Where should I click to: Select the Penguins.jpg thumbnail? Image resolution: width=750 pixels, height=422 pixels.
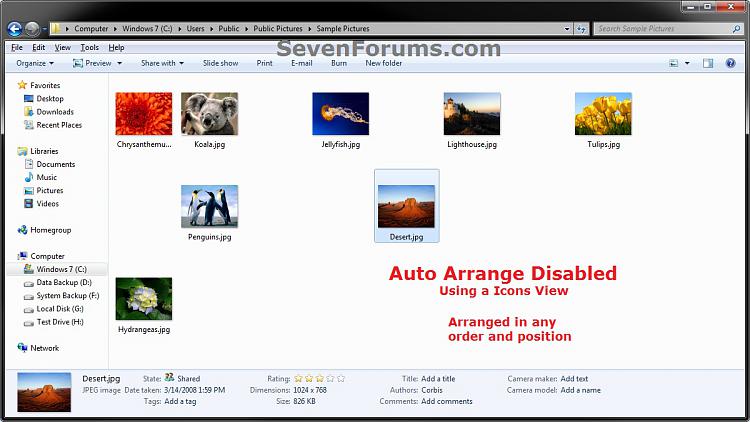click(210, 207)
